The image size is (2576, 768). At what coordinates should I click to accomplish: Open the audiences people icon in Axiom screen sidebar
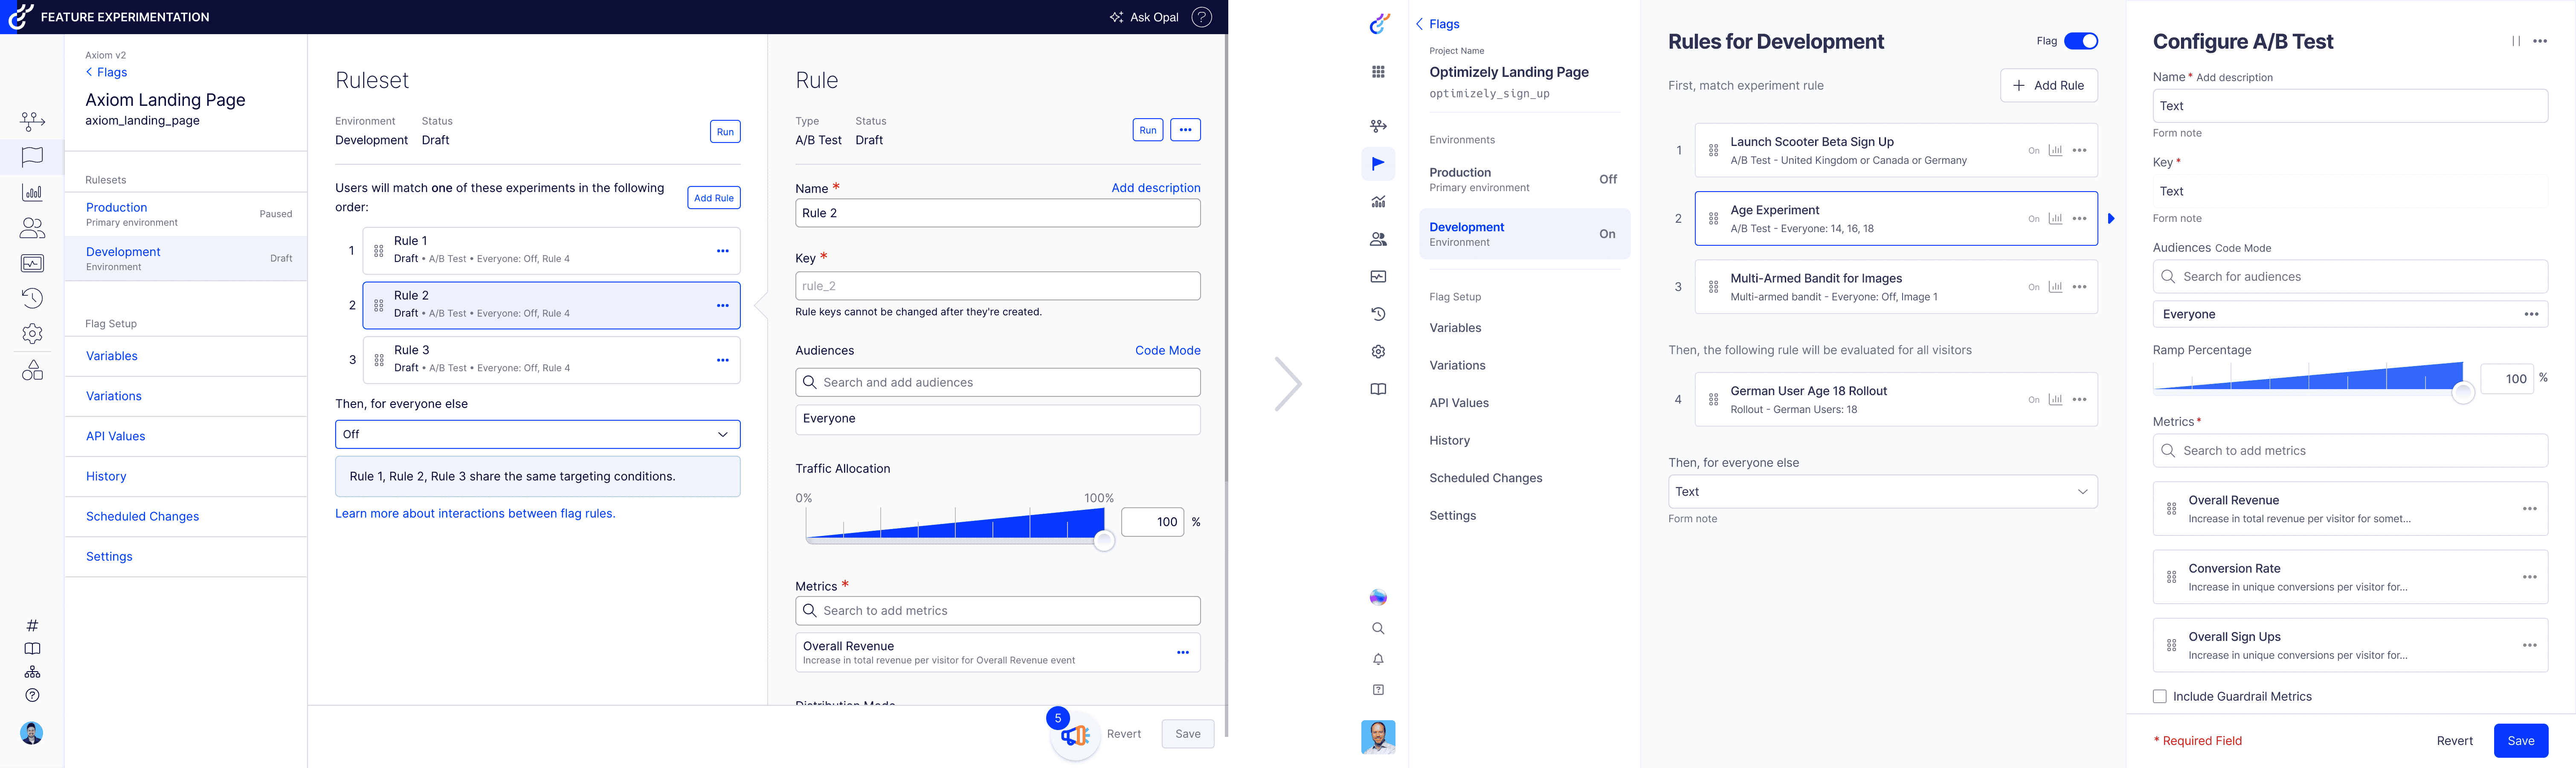[32, 228]
